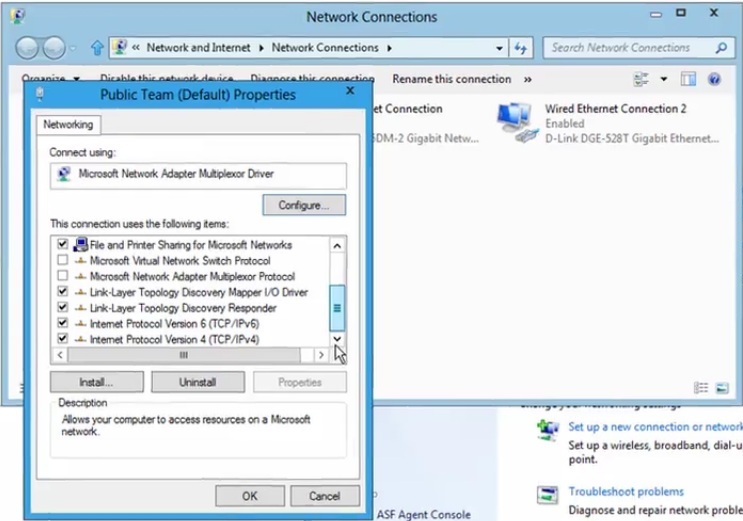Viewport: 743px width, 521px height.
Task: Click Network Connections breadcrumb
Action: (325, 47)
